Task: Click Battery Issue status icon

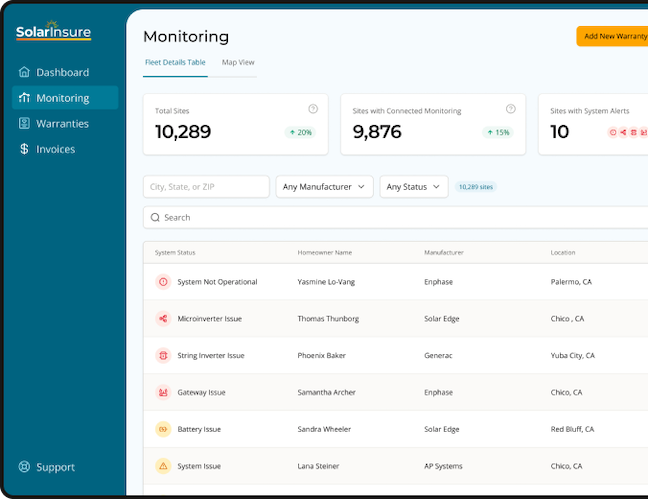Action: click(x=163, y=429)
